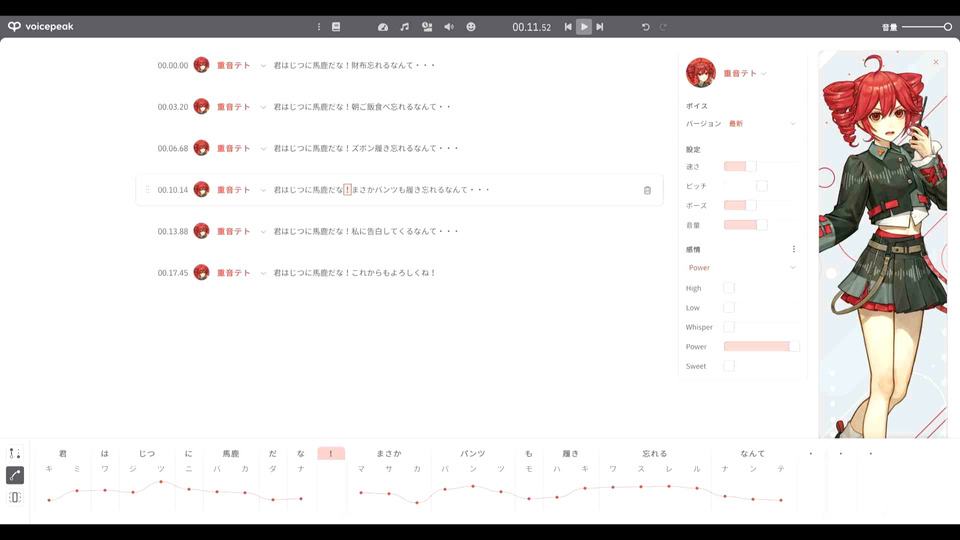
Task: Expand narrator dropdown on line 00.00.00
Action: pos(263,66)
